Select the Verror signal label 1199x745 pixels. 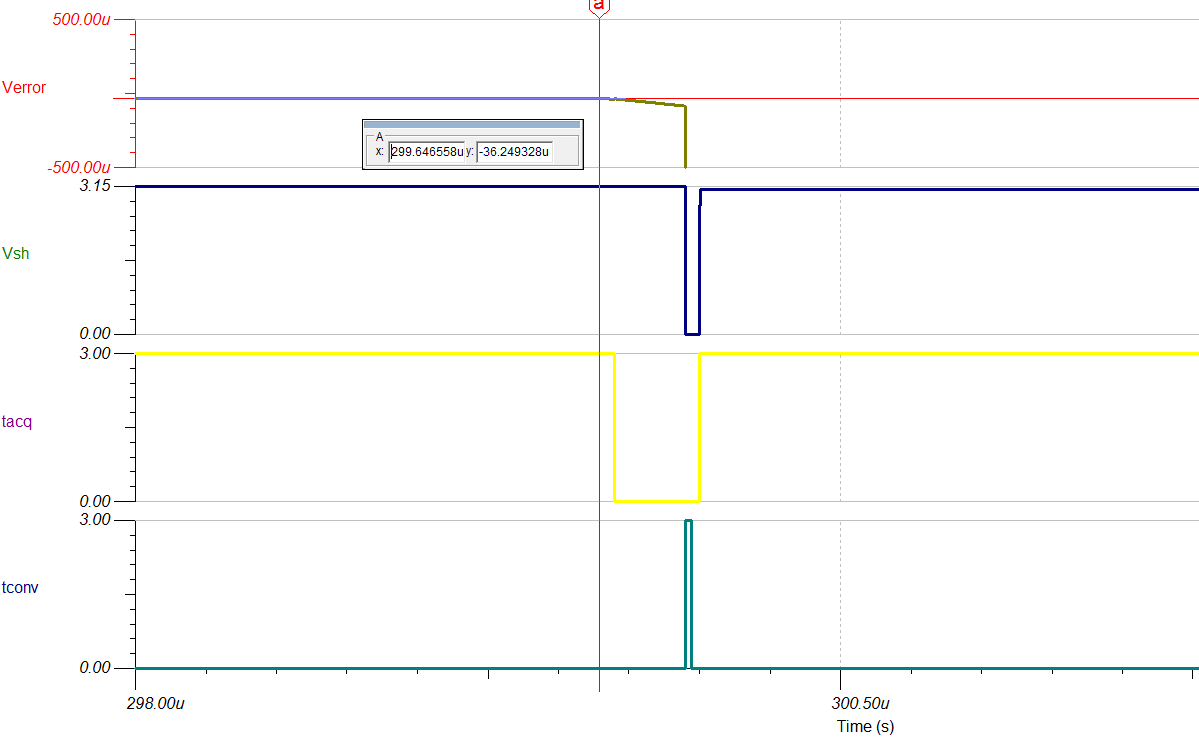pyautogui.click(x=24, y=87)
